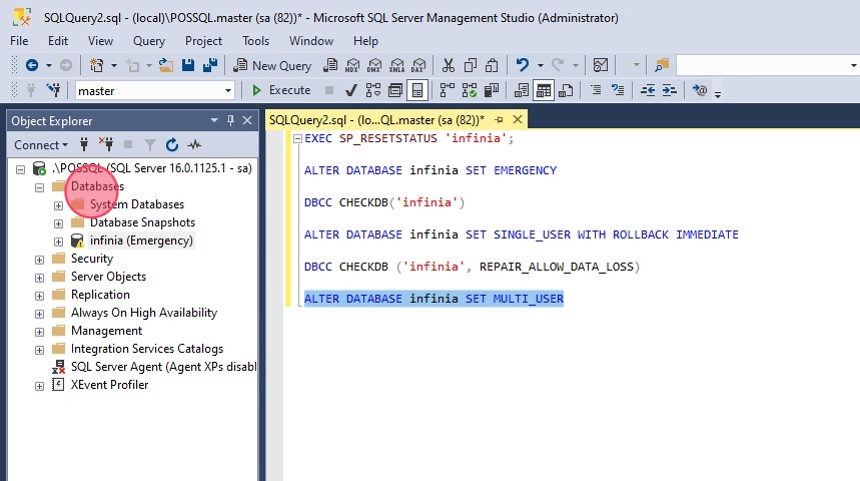The width and height of the screenshot is (860, 481).
Task: Click the Save All icon
Action: (x=210, y=65)
